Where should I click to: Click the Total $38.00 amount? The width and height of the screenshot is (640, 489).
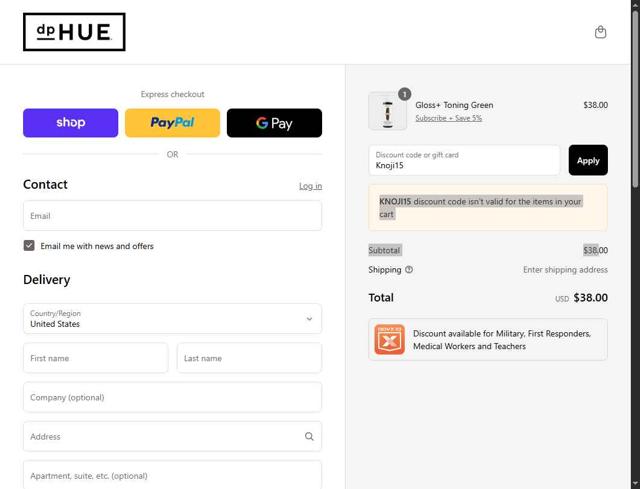[x=590, y=298]
